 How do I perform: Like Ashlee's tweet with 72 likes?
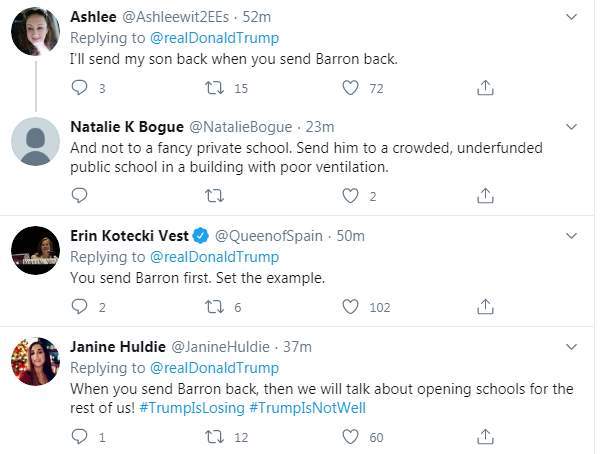(x=350, y=88)
